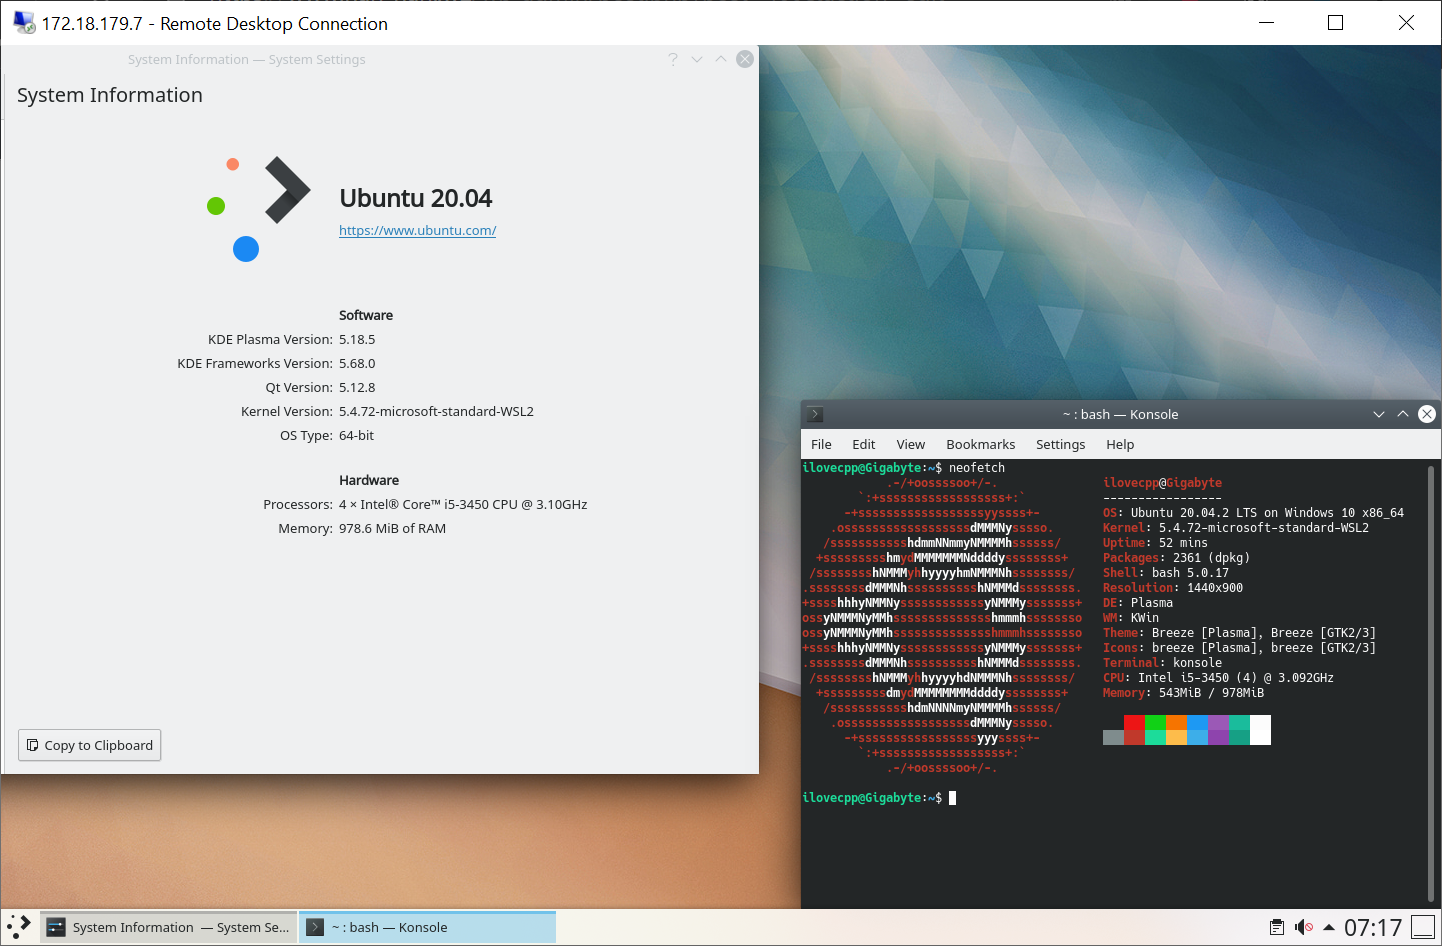Expand hidden system tray icons
Screen dimensions: 1442x946
point(1329,927)
